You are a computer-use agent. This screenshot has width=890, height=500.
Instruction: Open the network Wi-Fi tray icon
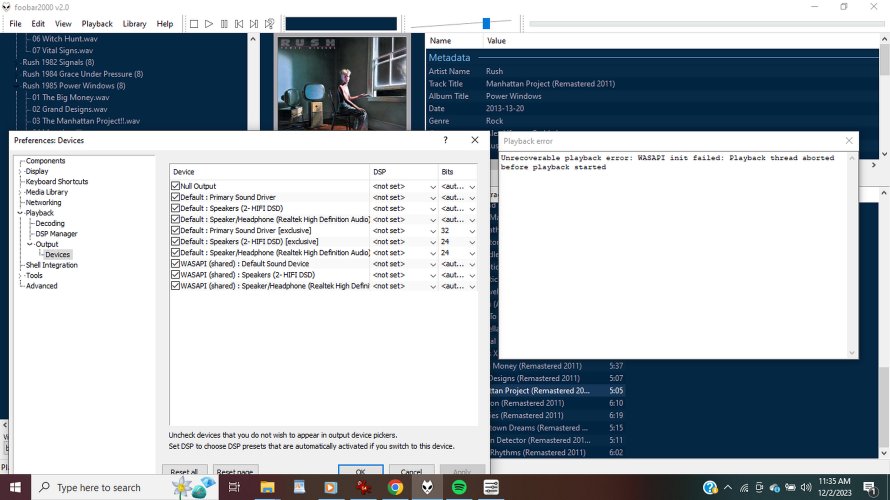(x=744, y=488)
